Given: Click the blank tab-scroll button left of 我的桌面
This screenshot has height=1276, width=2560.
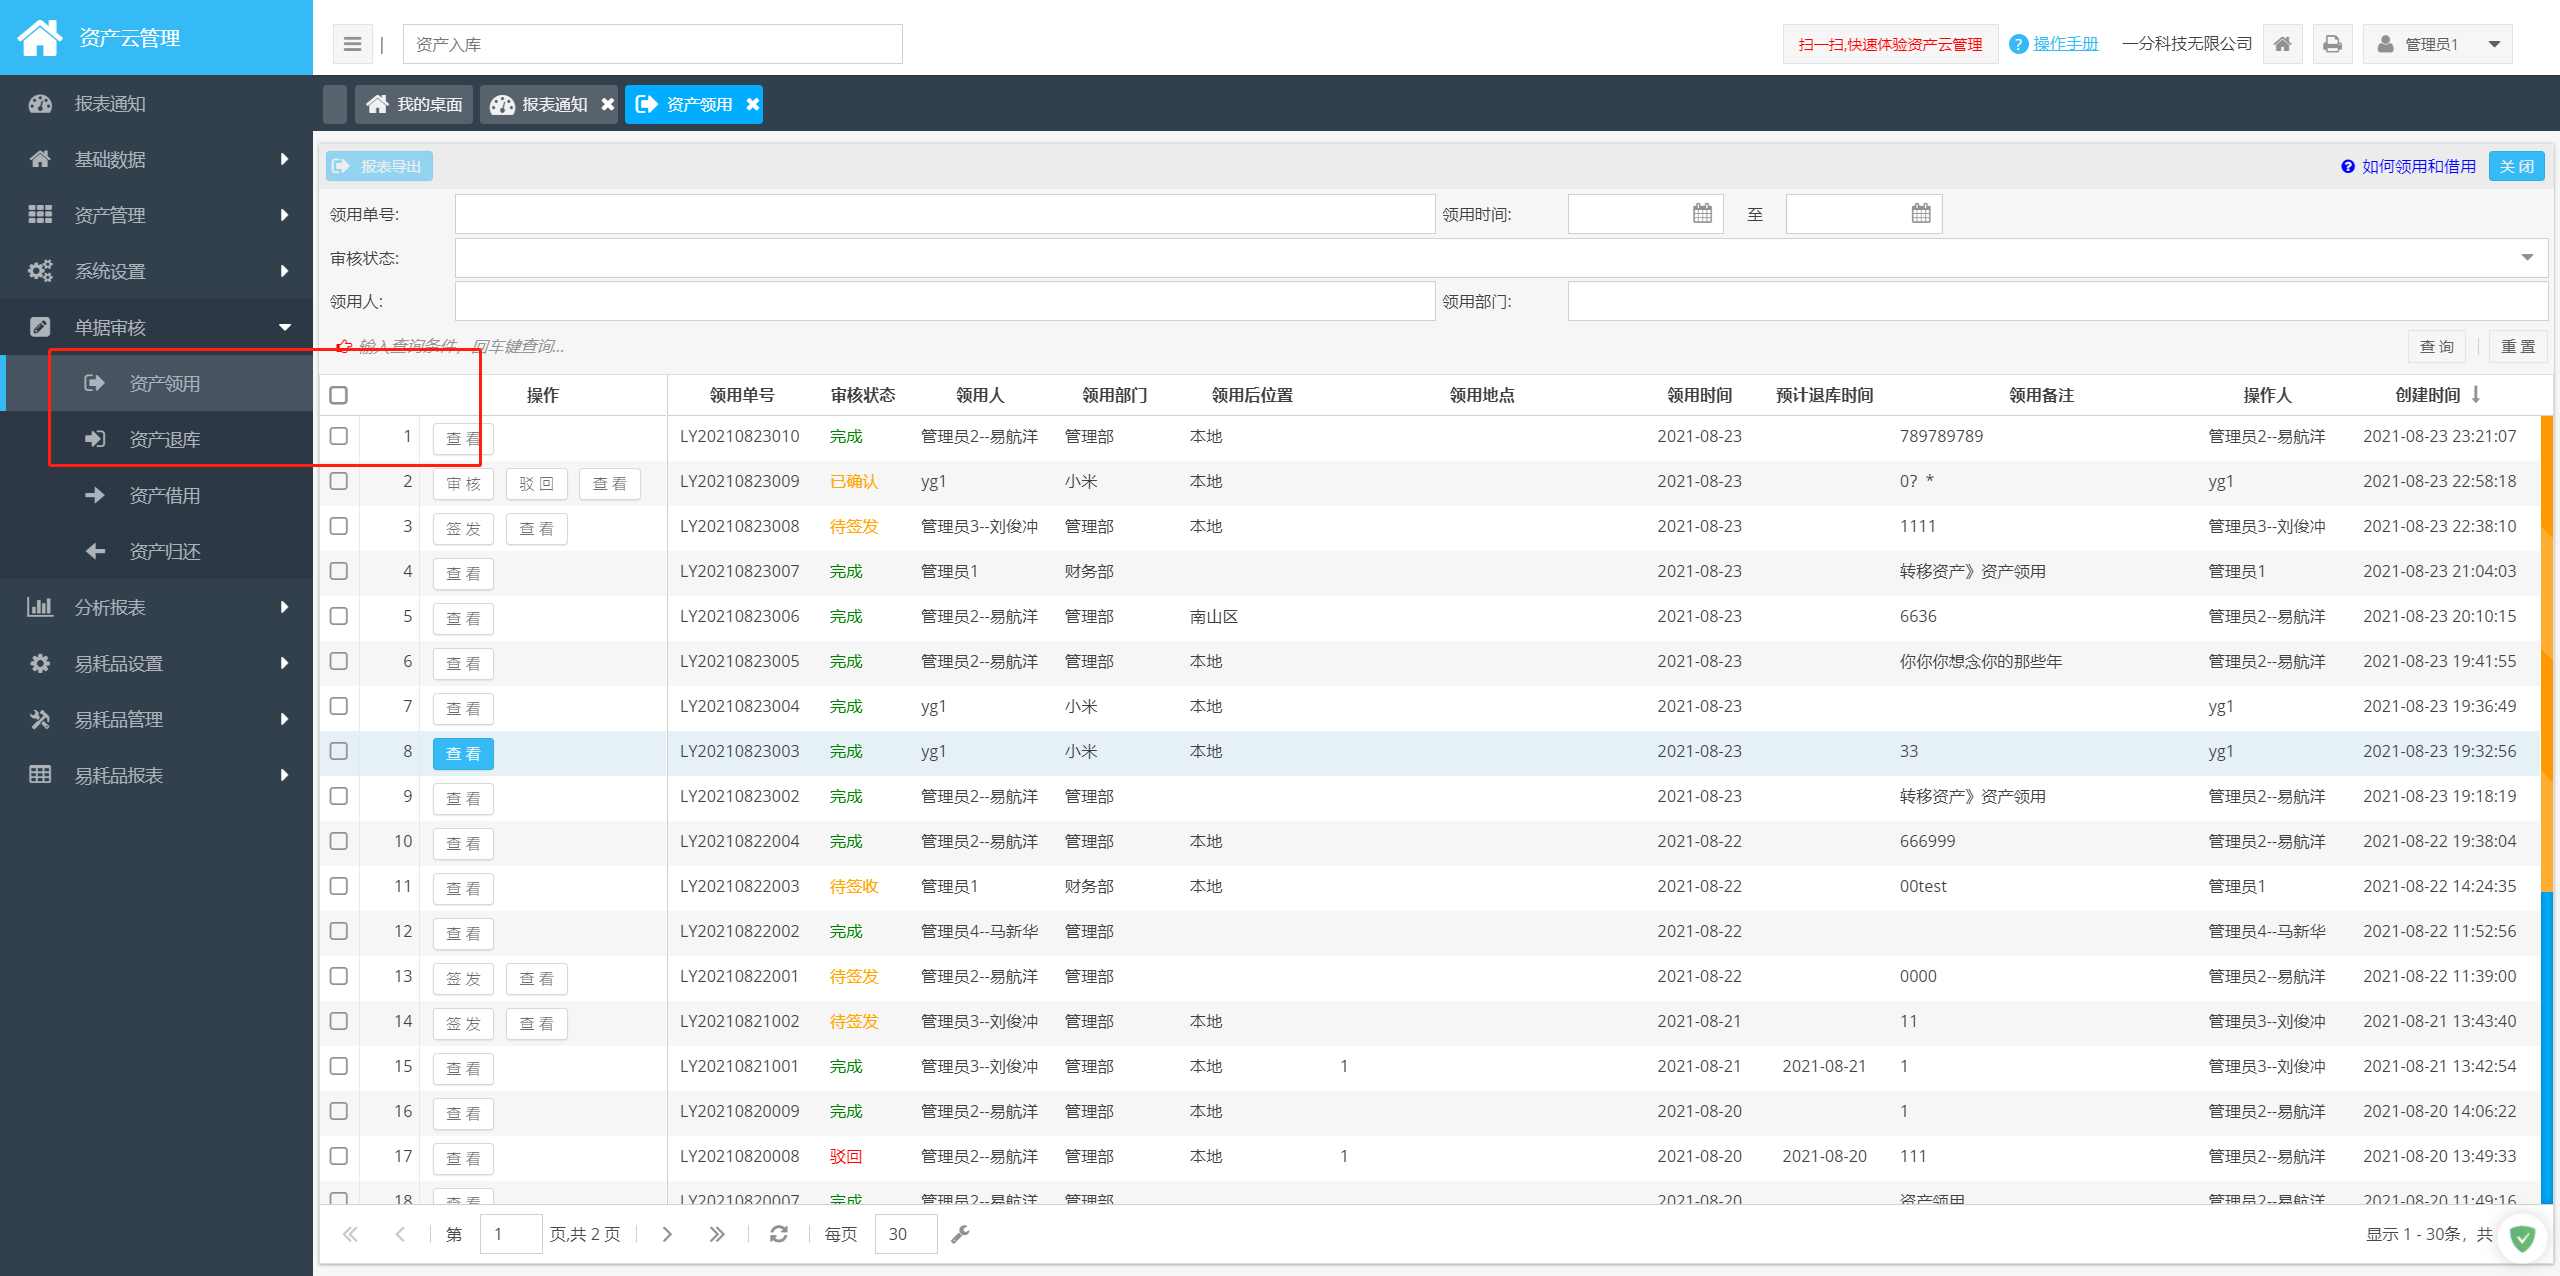Looking at the screenshot, I should 335,104.
